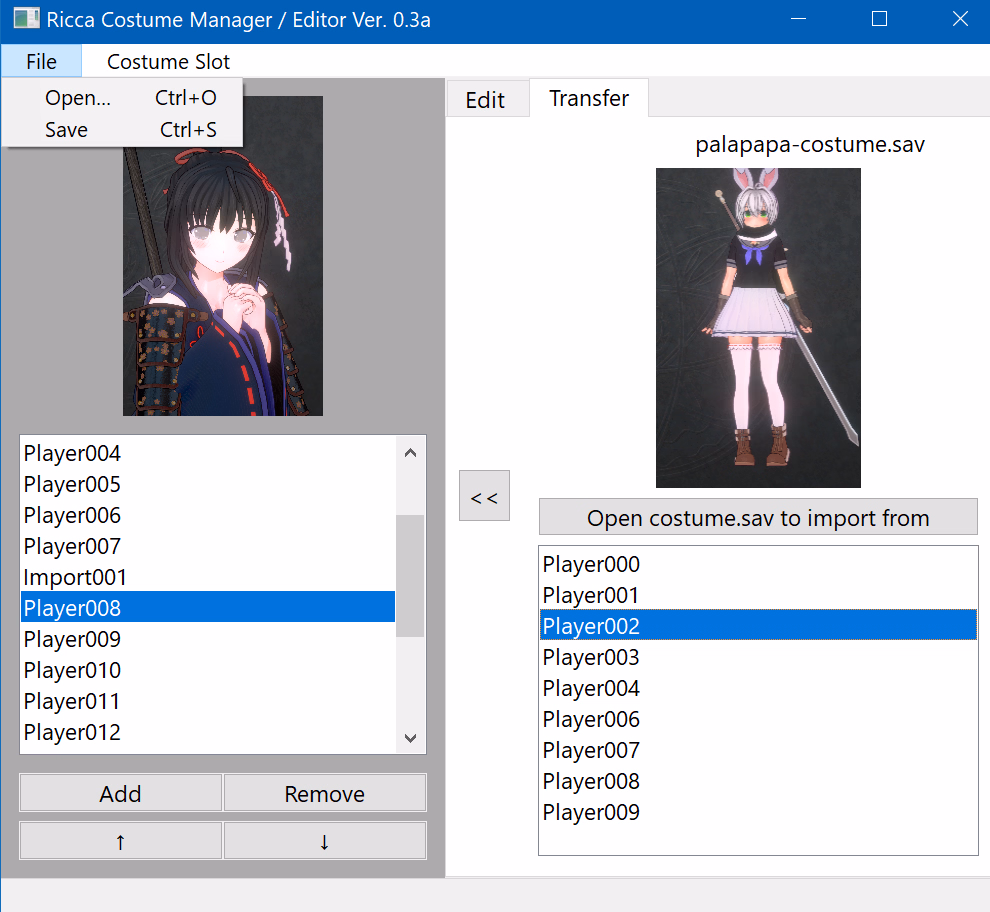Click the app icon in title bar

(26, 20)
